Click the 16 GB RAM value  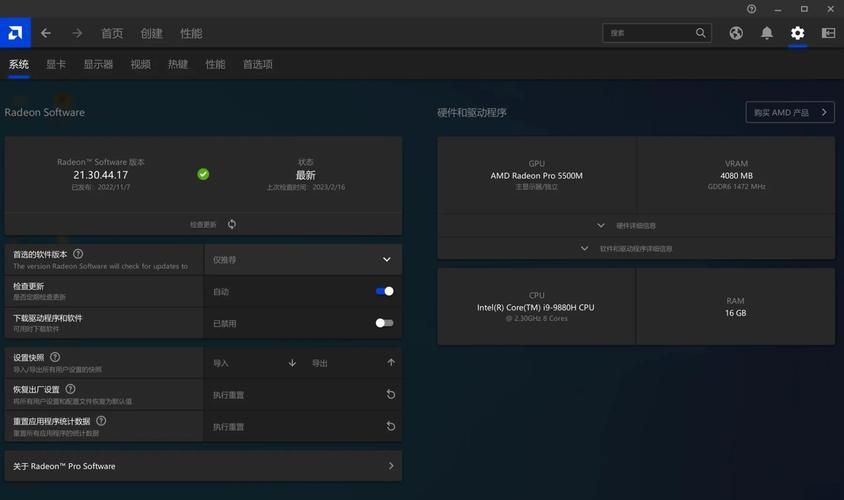[x=735, y=313]
